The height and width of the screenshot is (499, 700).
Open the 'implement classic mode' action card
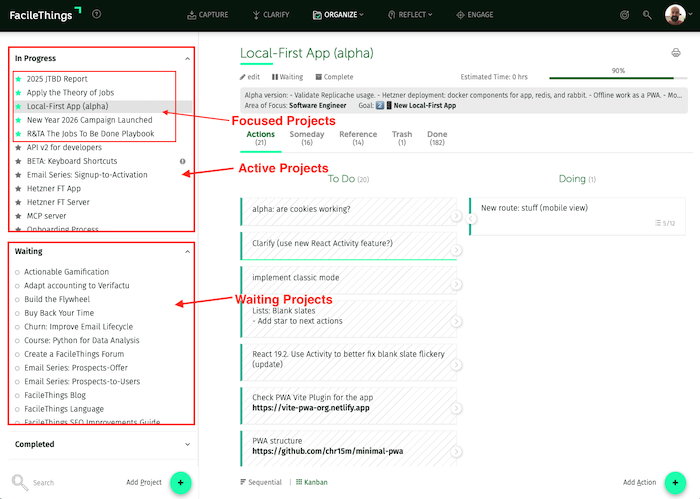(x=348, y=279)
